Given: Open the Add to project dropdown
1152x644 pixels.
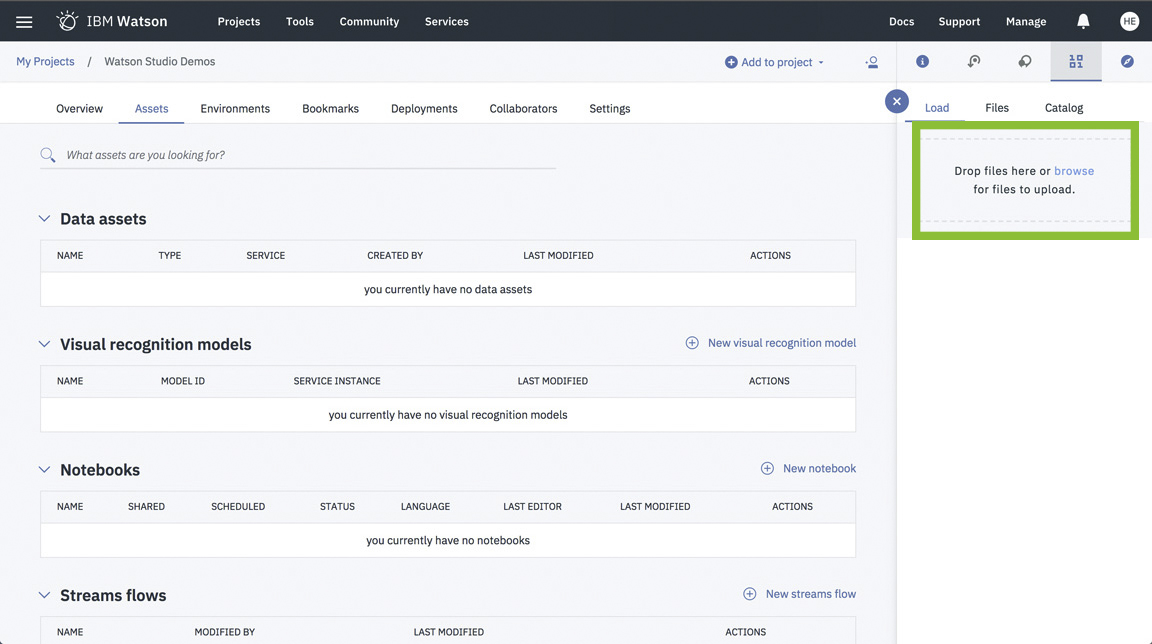Looking at the screenshot, I should (774, 62).
